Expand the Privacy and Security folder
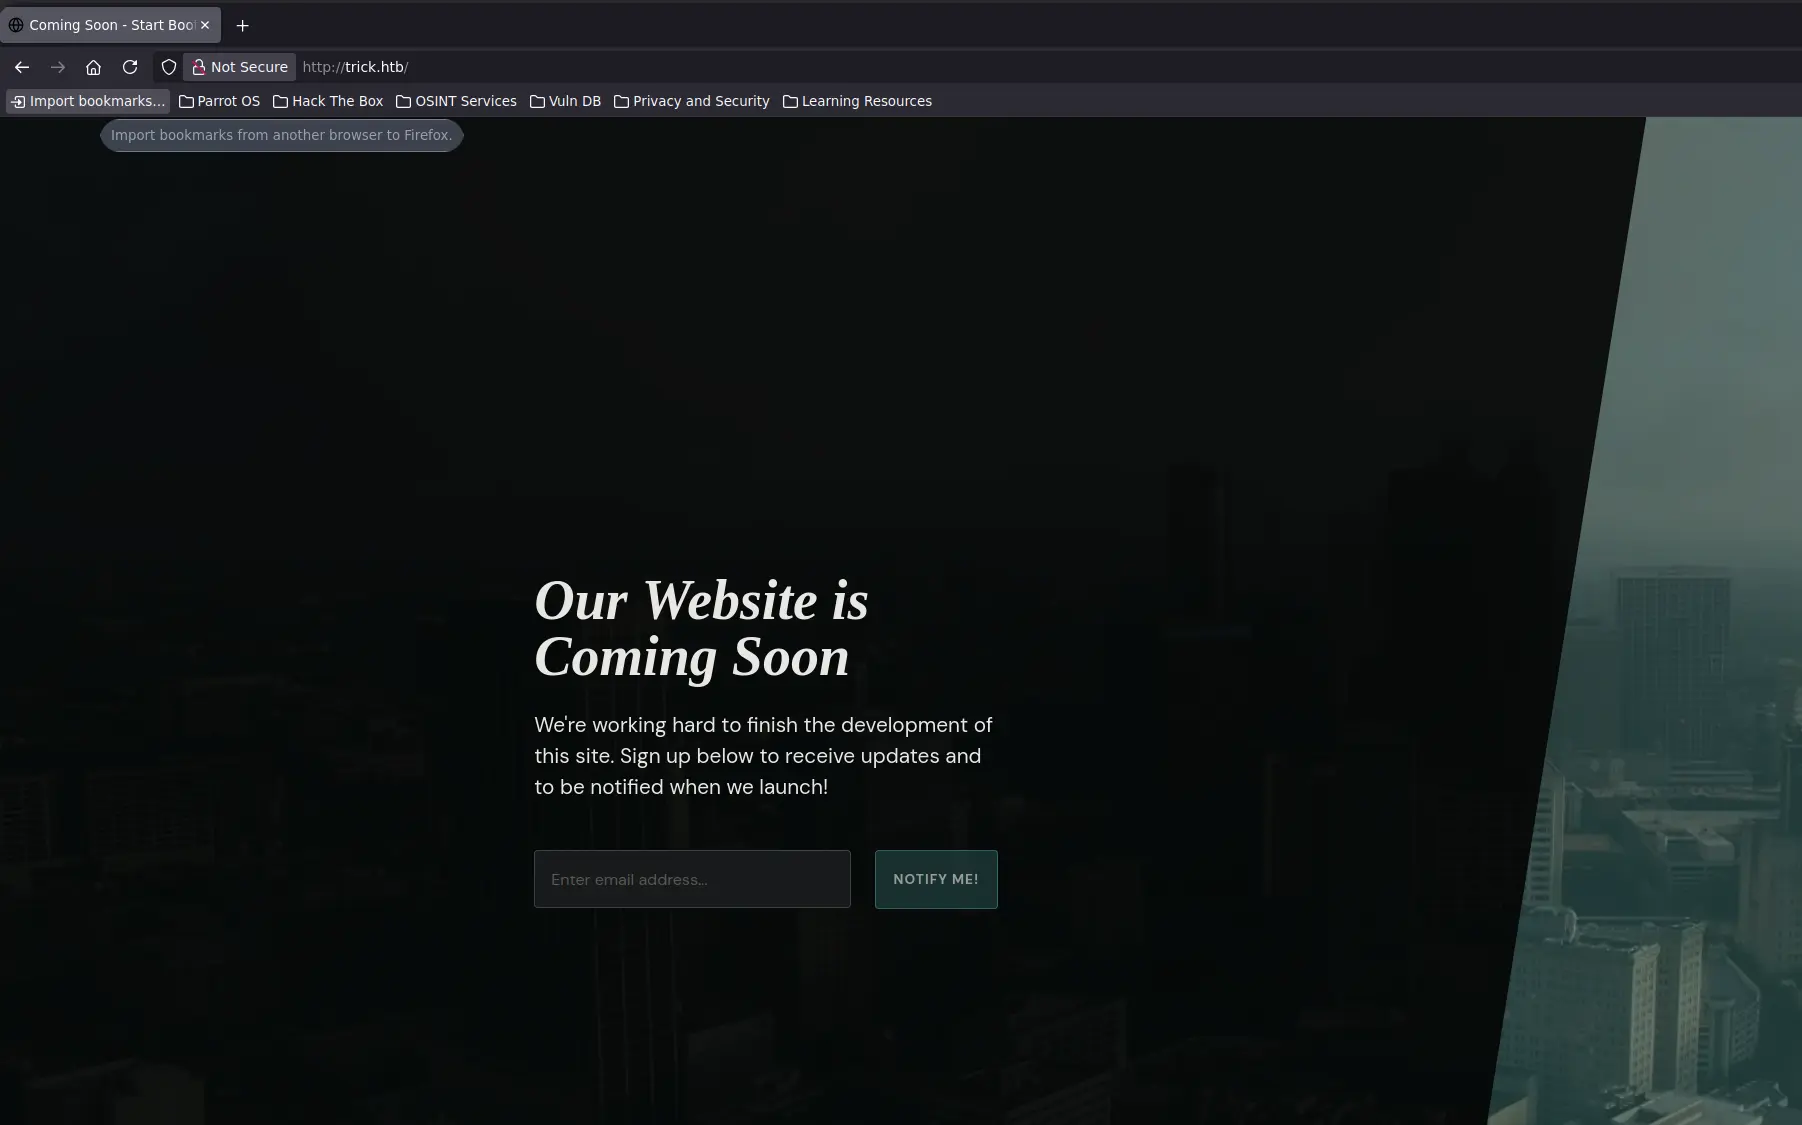Image resolution: width=1802 pixels, height=1125 pixels. pyautogui.click(x=691, y=101)
